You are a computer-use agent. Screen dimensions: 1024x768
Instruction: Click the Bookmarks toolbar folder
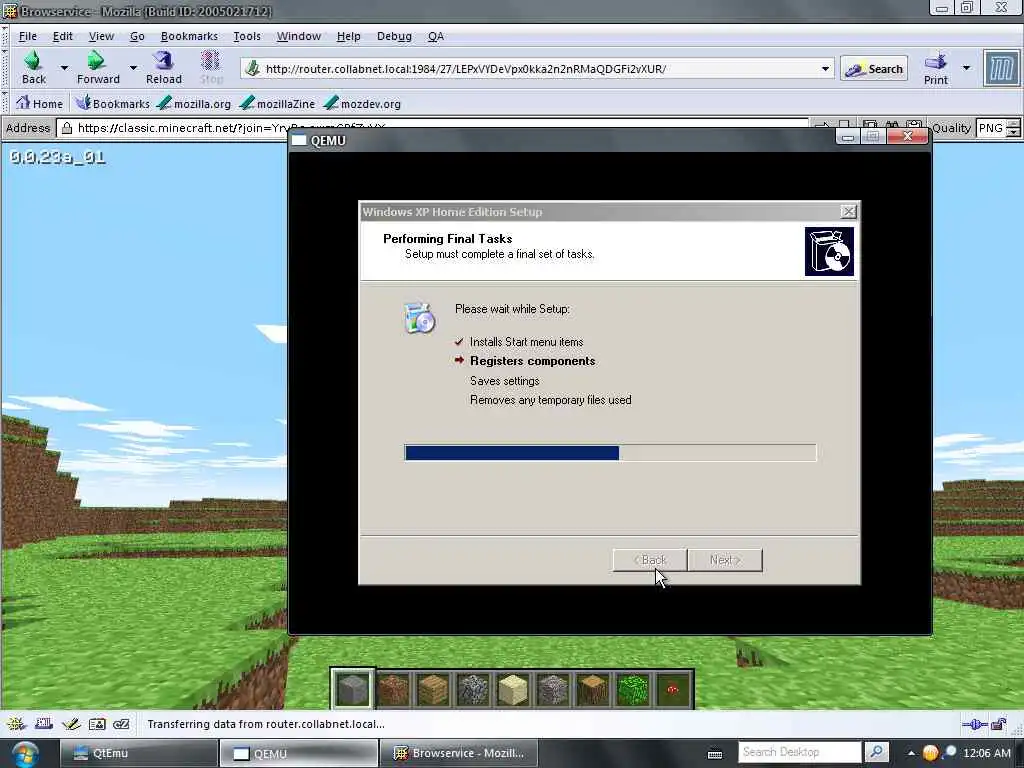[x=112, y=103]
